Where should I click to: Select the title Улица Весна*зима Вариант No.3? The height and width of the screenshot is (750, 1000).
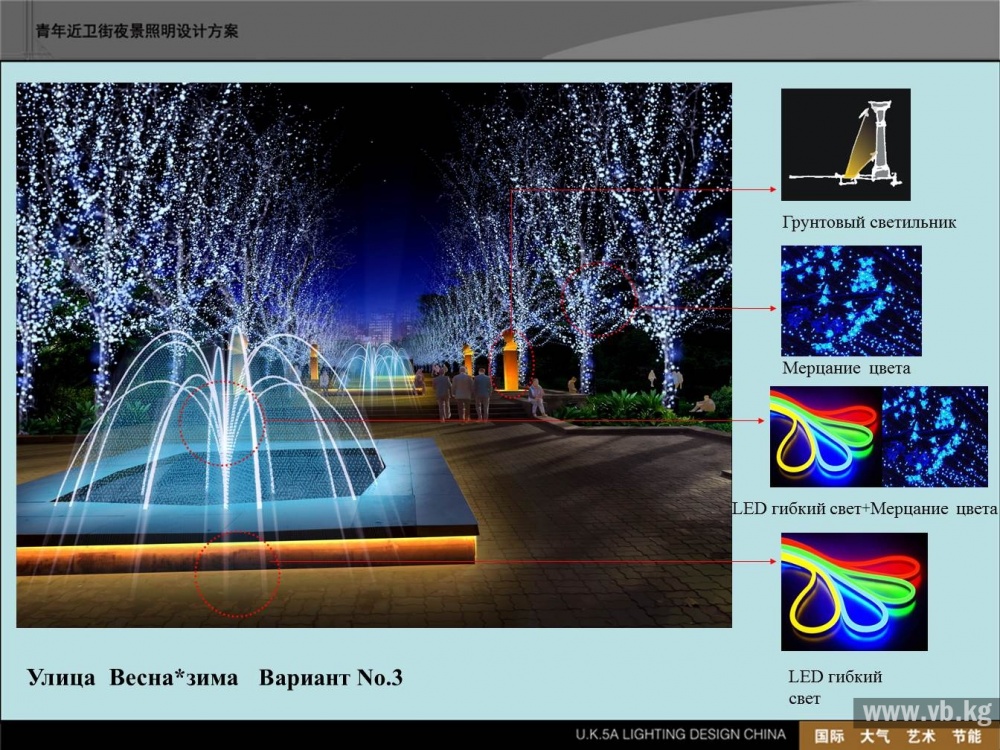[x=215, y=677]
